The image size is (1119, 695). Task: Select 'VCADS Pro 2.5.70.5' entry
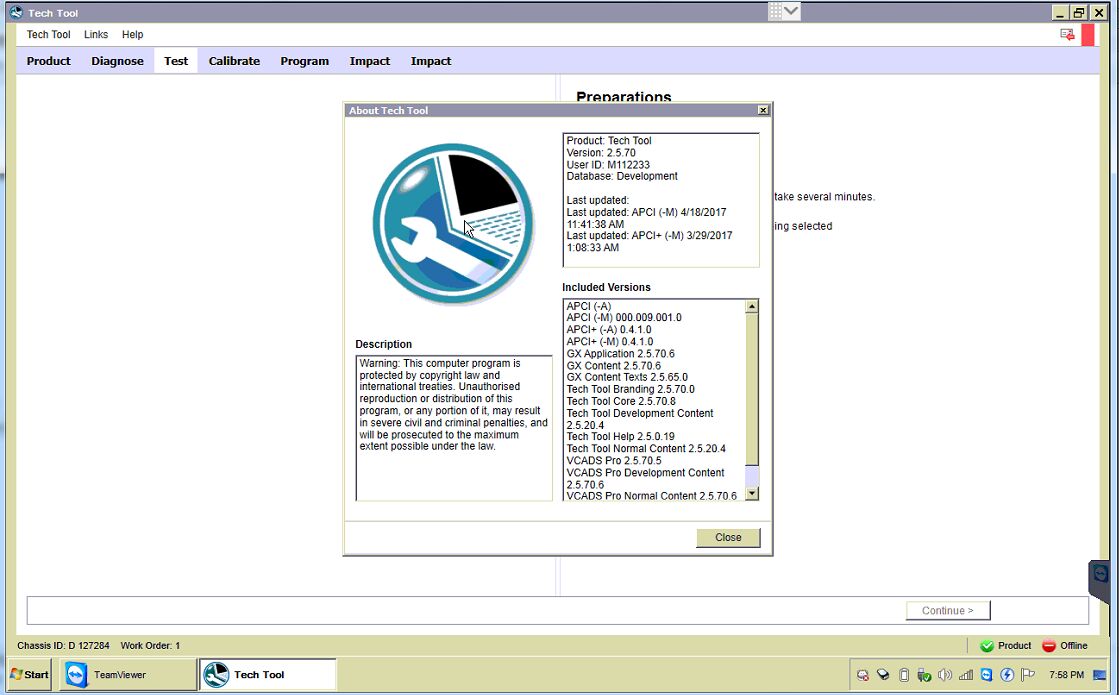coord(614,460)
